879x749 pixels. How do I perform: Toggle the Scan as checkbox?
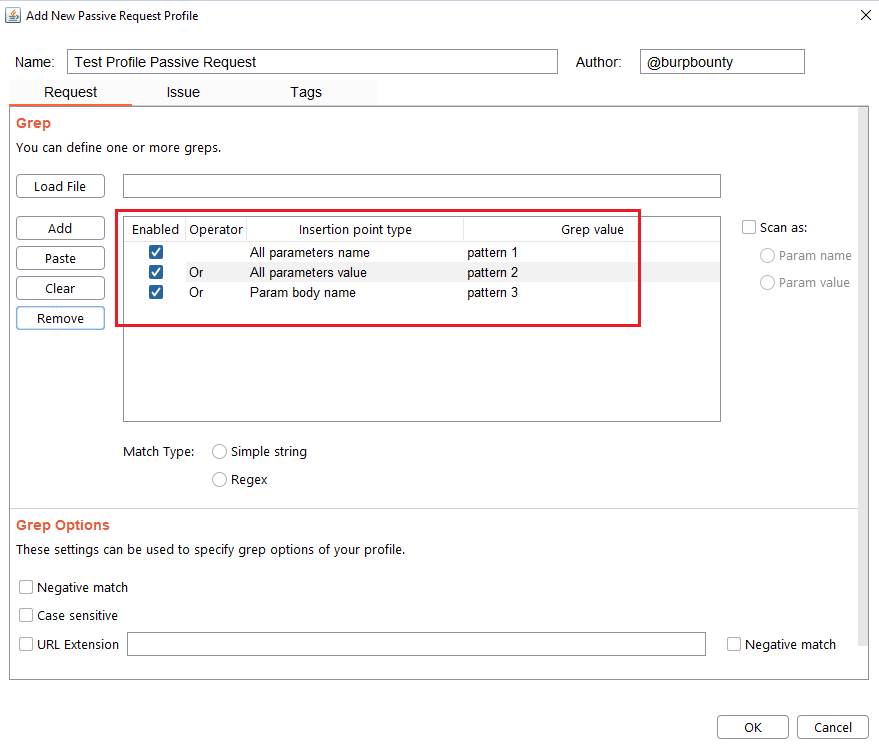749,228
